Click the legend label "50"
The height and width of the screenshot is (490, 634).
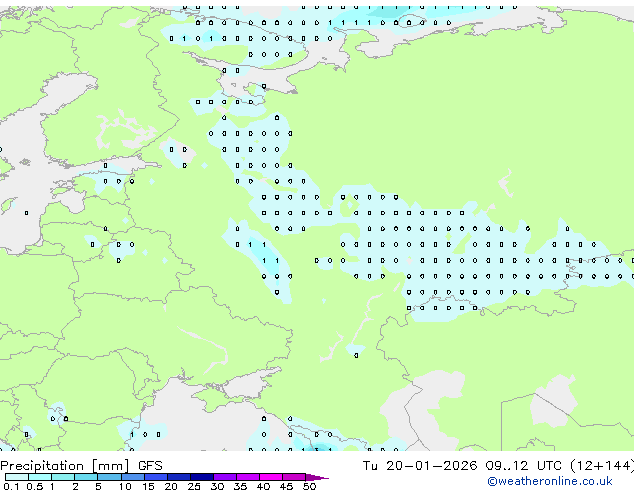click(x=309, y=486)
